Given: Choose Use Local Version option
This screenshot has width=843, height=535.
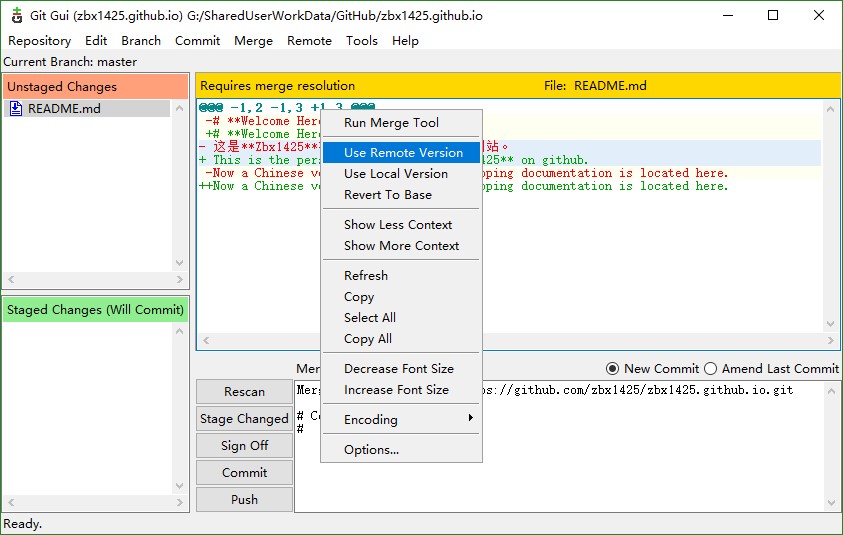Looking at the screenshot, I should pos(401,174).
